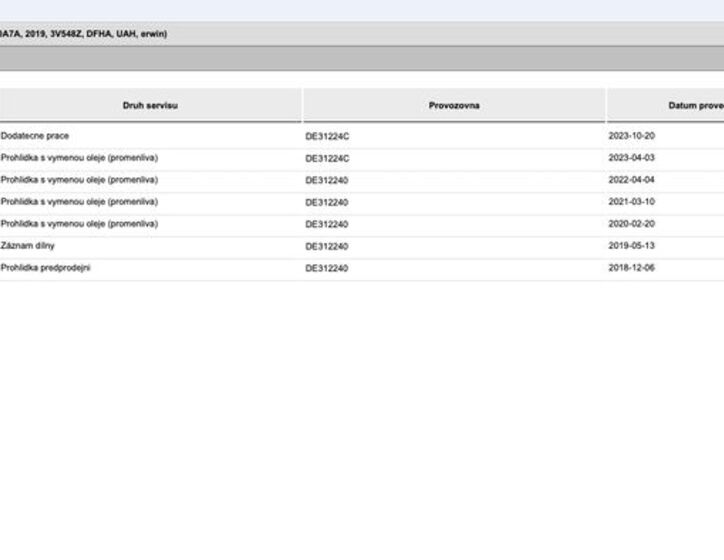
Task: Click the "Druh servisu" column header
Action: (150, 105)
